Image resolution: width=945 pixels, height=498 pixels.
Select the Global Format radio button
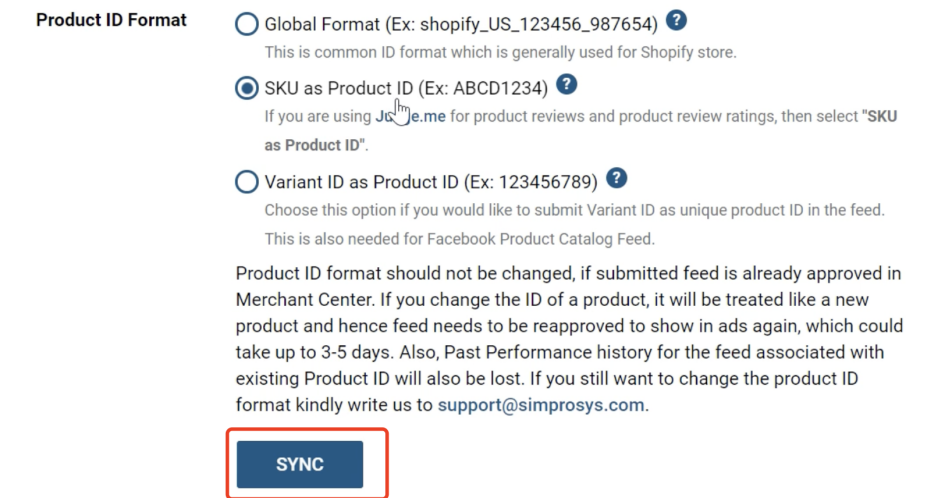246,24
